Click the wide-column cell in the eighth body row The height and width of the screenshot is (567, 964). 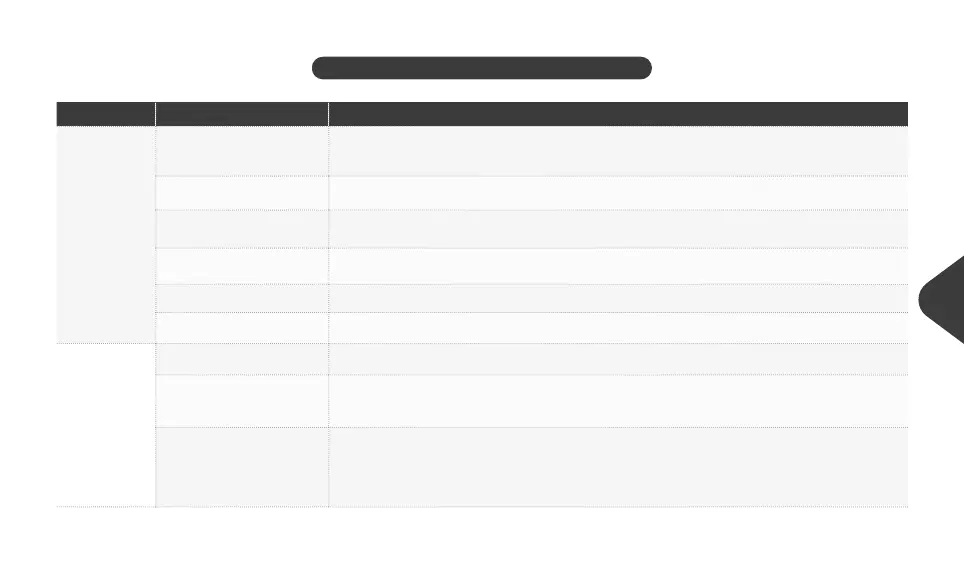click(x=618, y=401)
